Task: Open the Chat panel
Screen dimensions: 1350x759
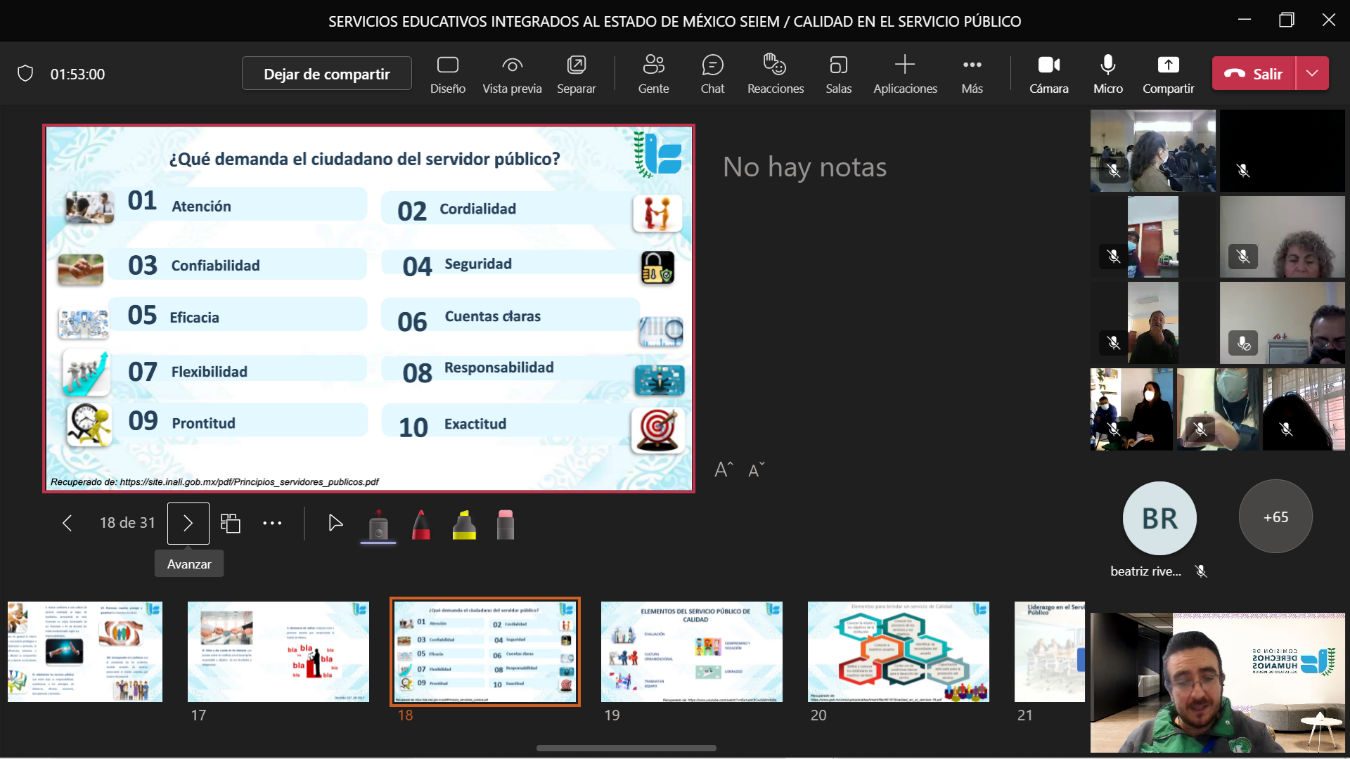Action: click(x=712, y=74)
